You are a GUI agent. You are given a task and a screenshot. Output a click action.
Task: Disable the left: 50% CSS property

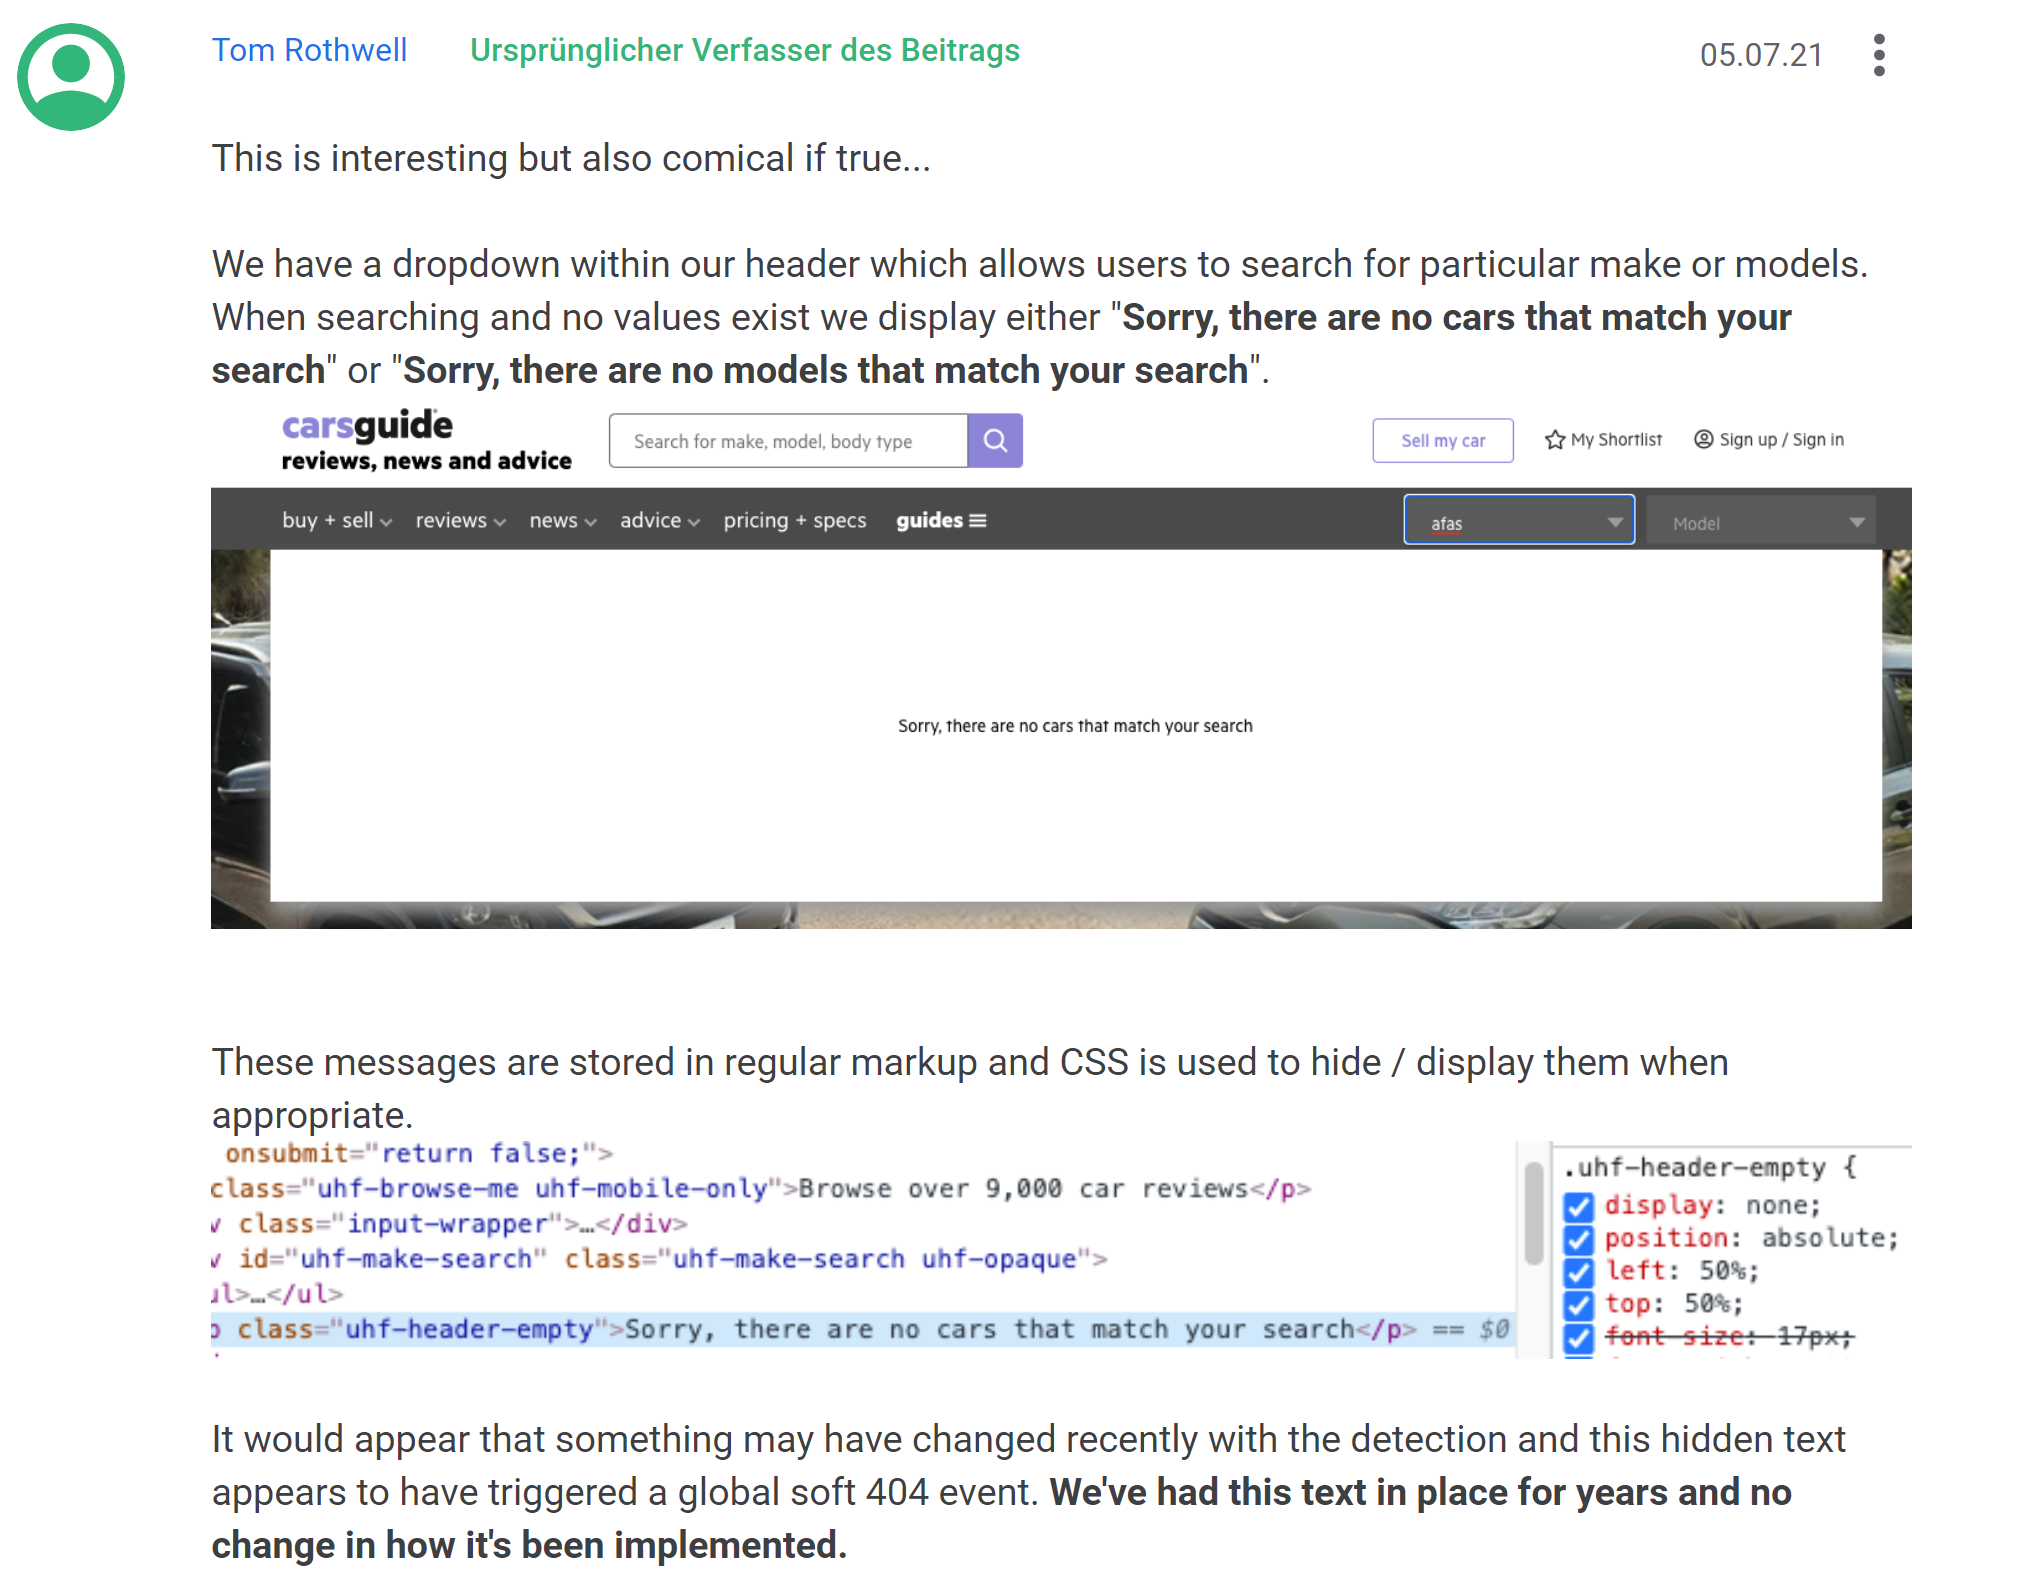pyautogui.click(x=1578, y=1272)
